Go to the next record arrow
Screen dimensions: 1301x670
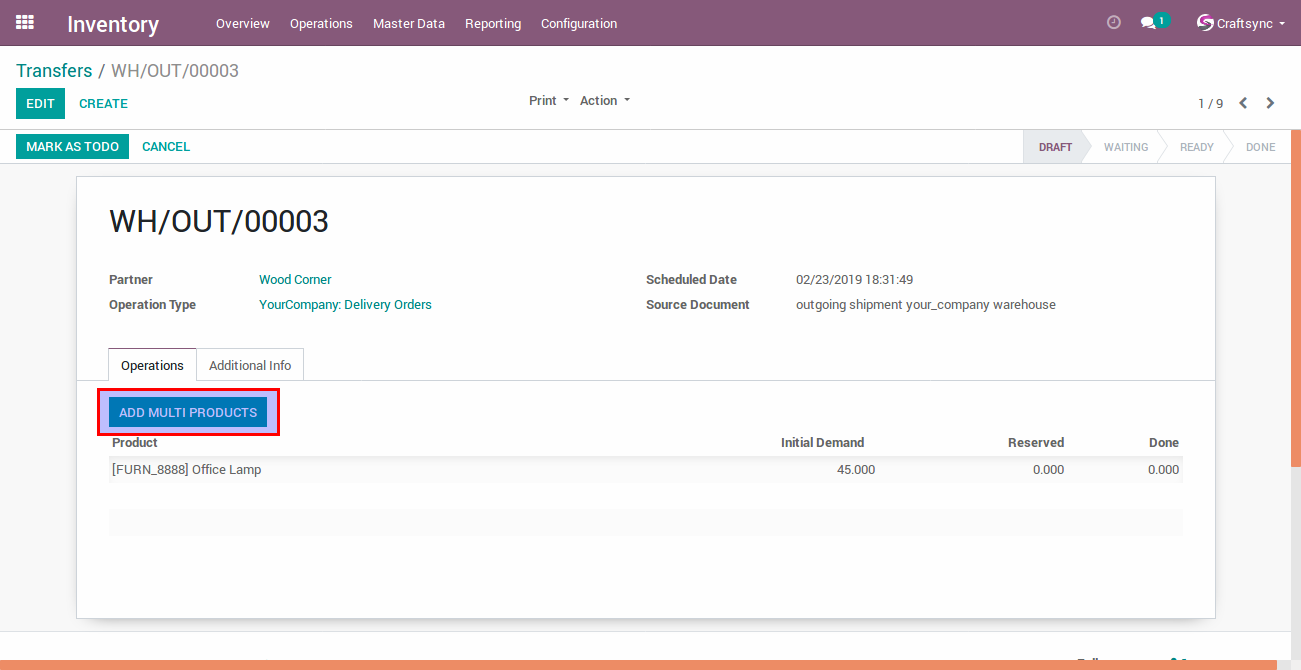pos(1270,103)
